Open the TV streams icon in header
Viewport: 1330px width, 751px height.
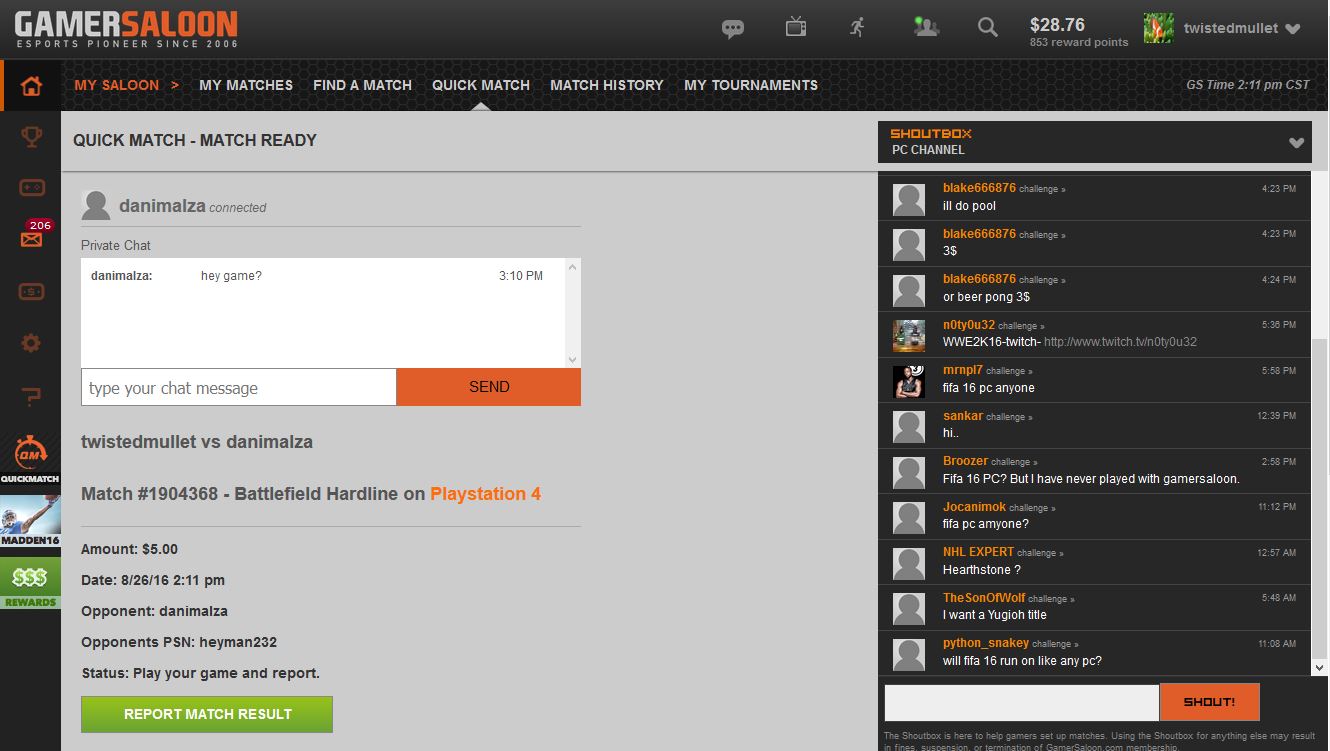(x=796, y=27)
